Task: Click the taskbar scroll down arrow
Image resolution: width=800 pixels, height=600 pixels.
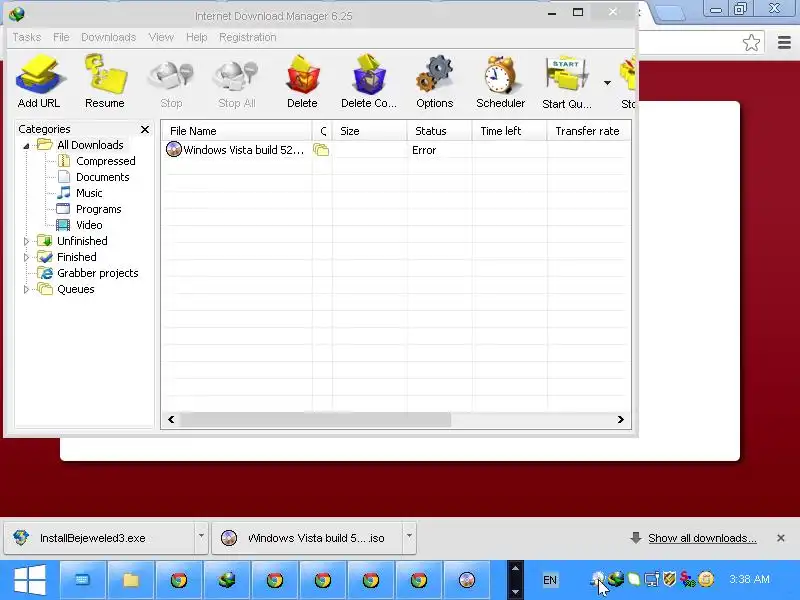Action: pyautogui.click(x=515, y=592)
